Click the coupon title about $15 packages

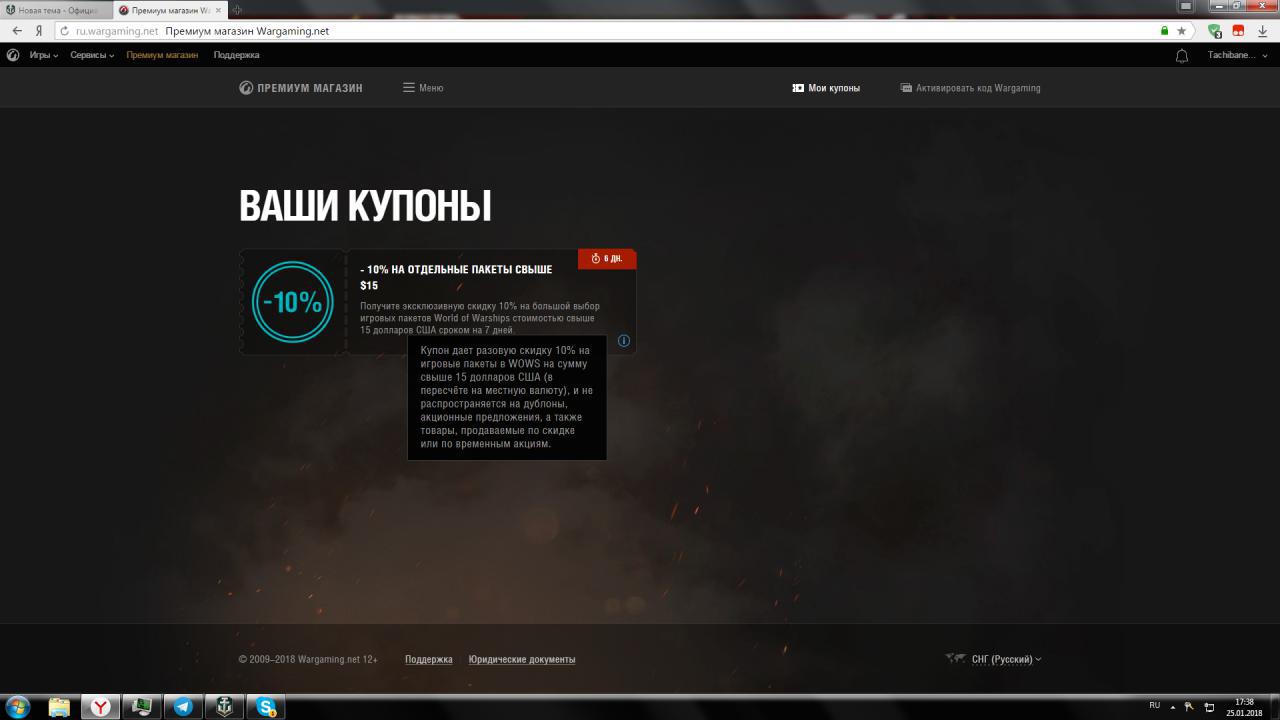(456, 277)
